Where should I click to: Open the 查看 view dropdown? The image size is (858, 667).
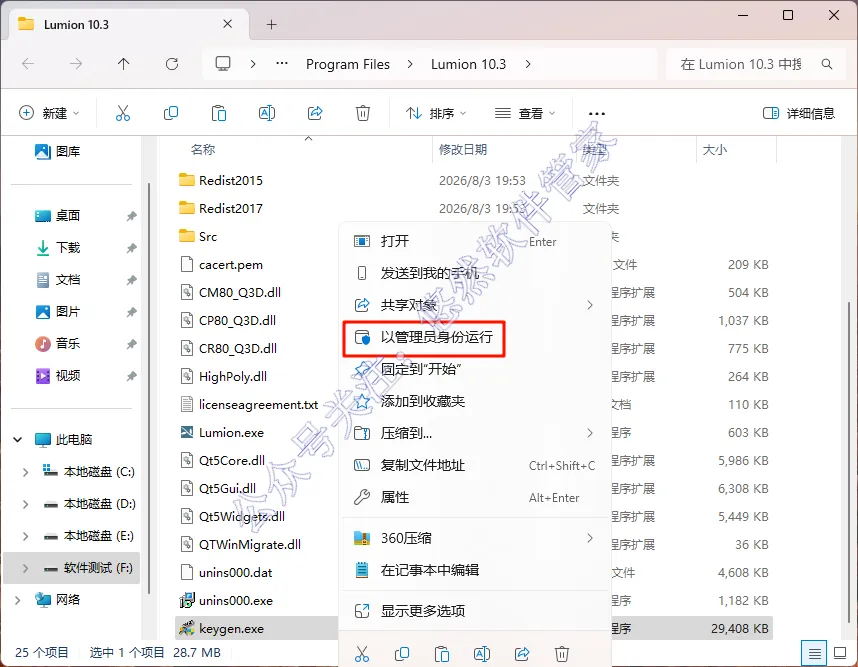tap(525, 113)
